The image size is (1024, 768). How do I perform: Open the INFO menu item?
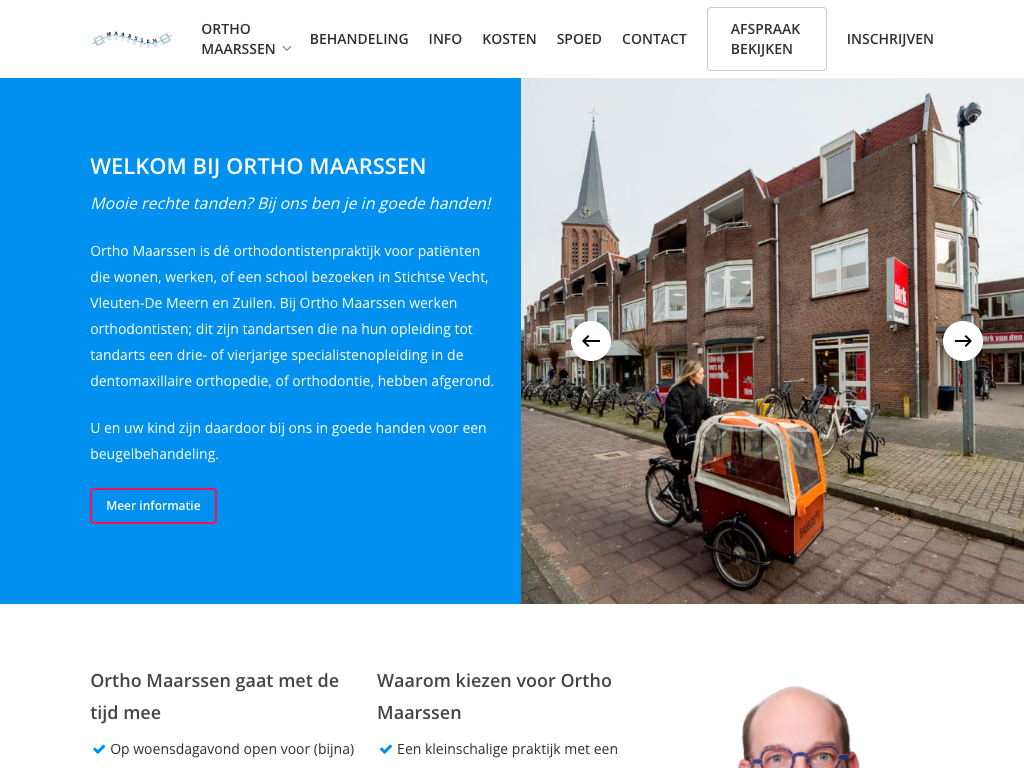click(x=445, y=39)
